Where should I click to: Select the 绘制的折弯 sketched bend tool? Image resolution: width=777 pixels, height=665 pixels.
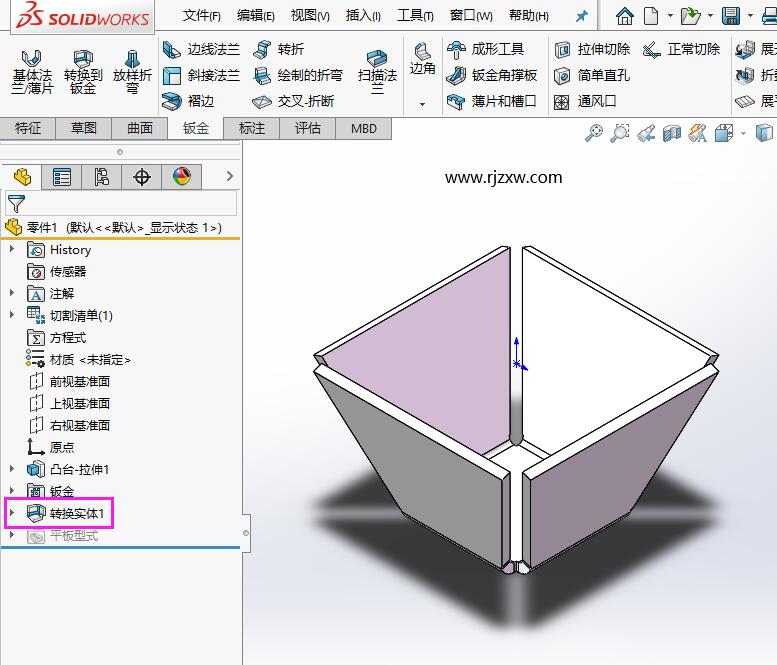click(298, 75)
